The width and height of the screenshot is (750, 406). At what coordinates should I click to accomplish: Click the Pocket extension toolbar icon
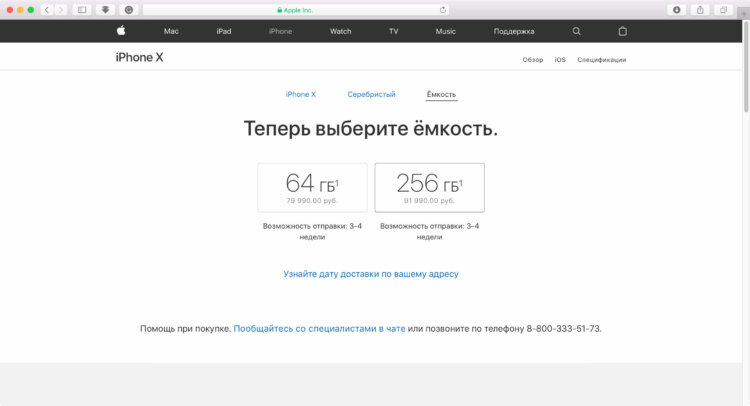click(105, 10)
